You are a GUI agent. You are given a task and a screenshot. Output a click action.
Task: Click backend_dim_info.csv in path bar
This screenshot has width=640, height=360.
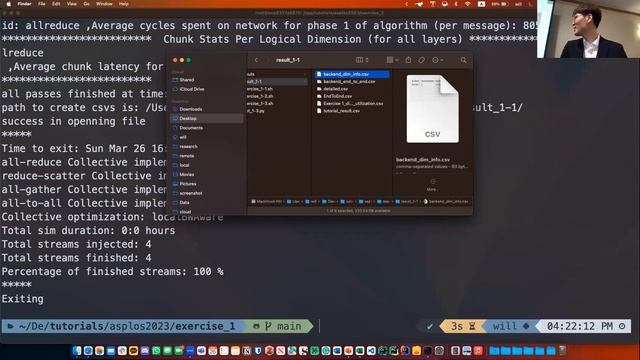446,202
